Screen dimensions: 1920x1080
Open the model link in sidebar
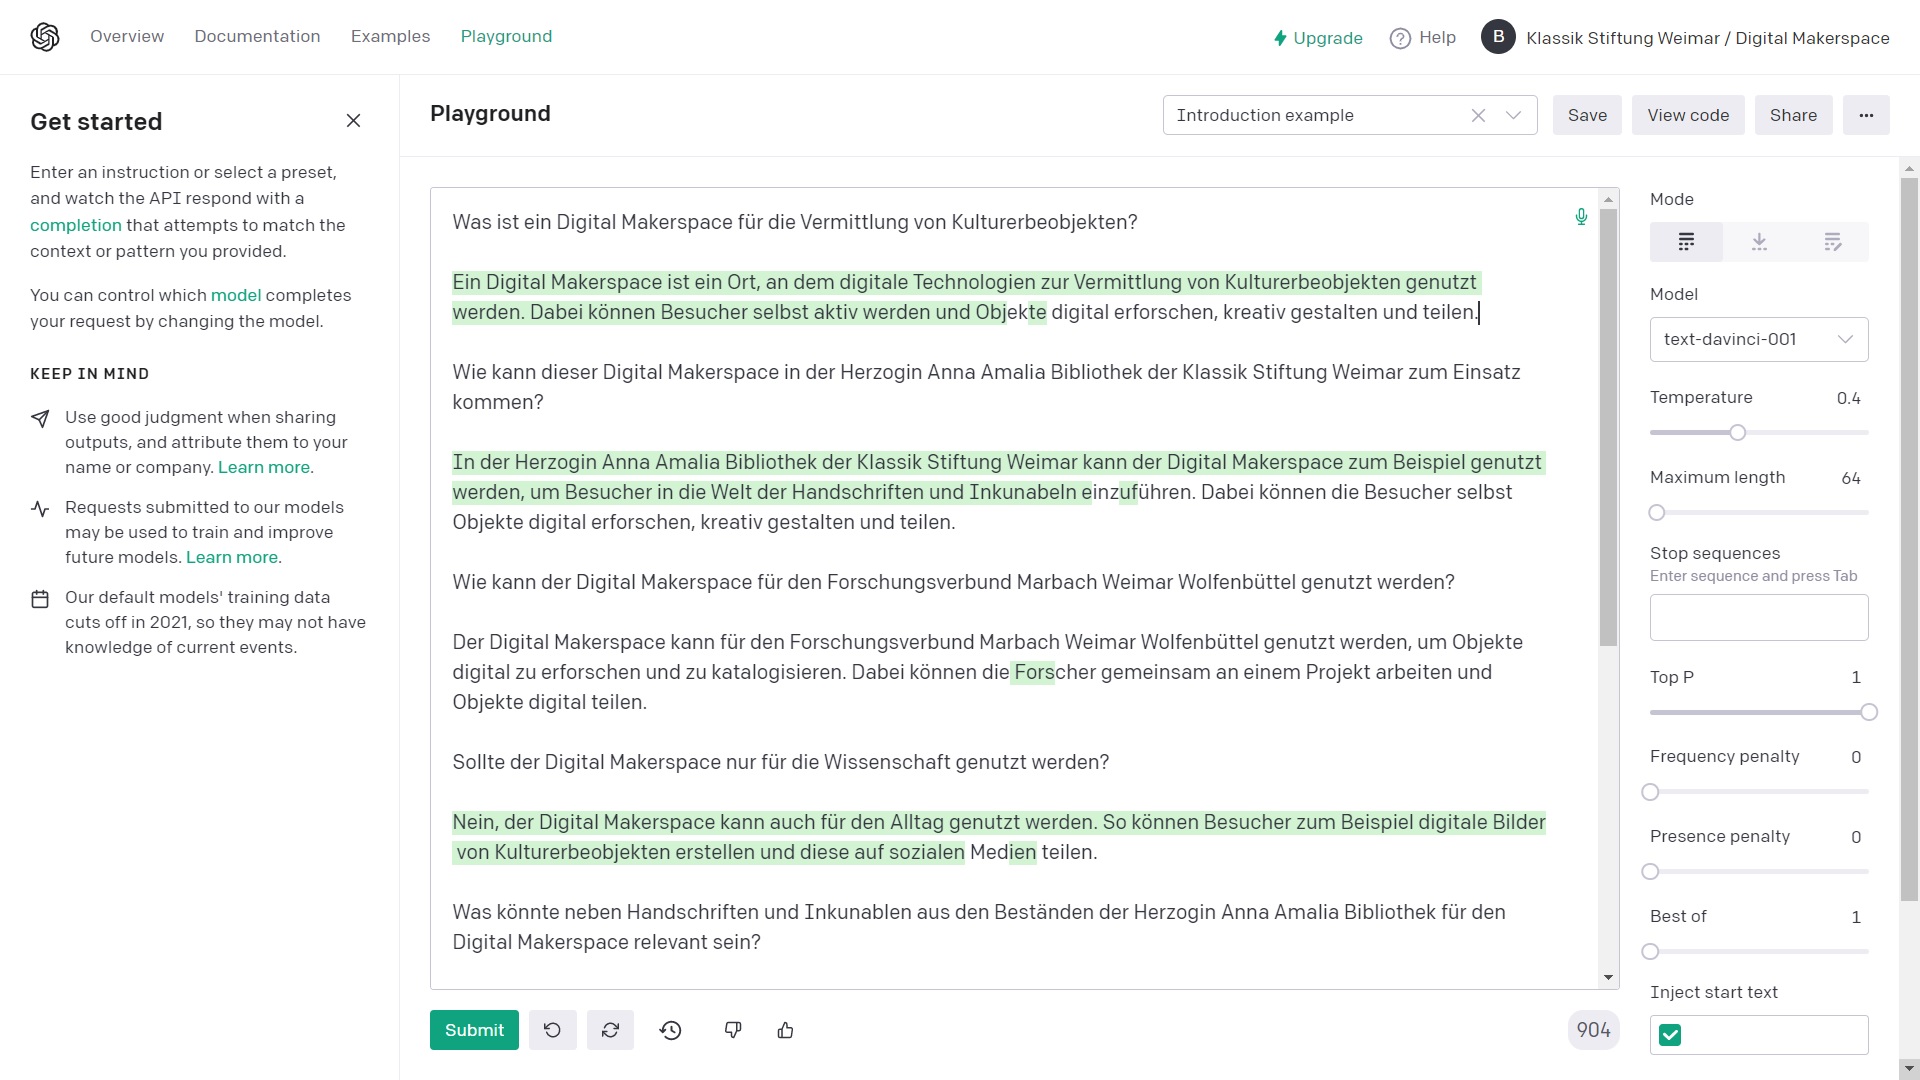236,295
